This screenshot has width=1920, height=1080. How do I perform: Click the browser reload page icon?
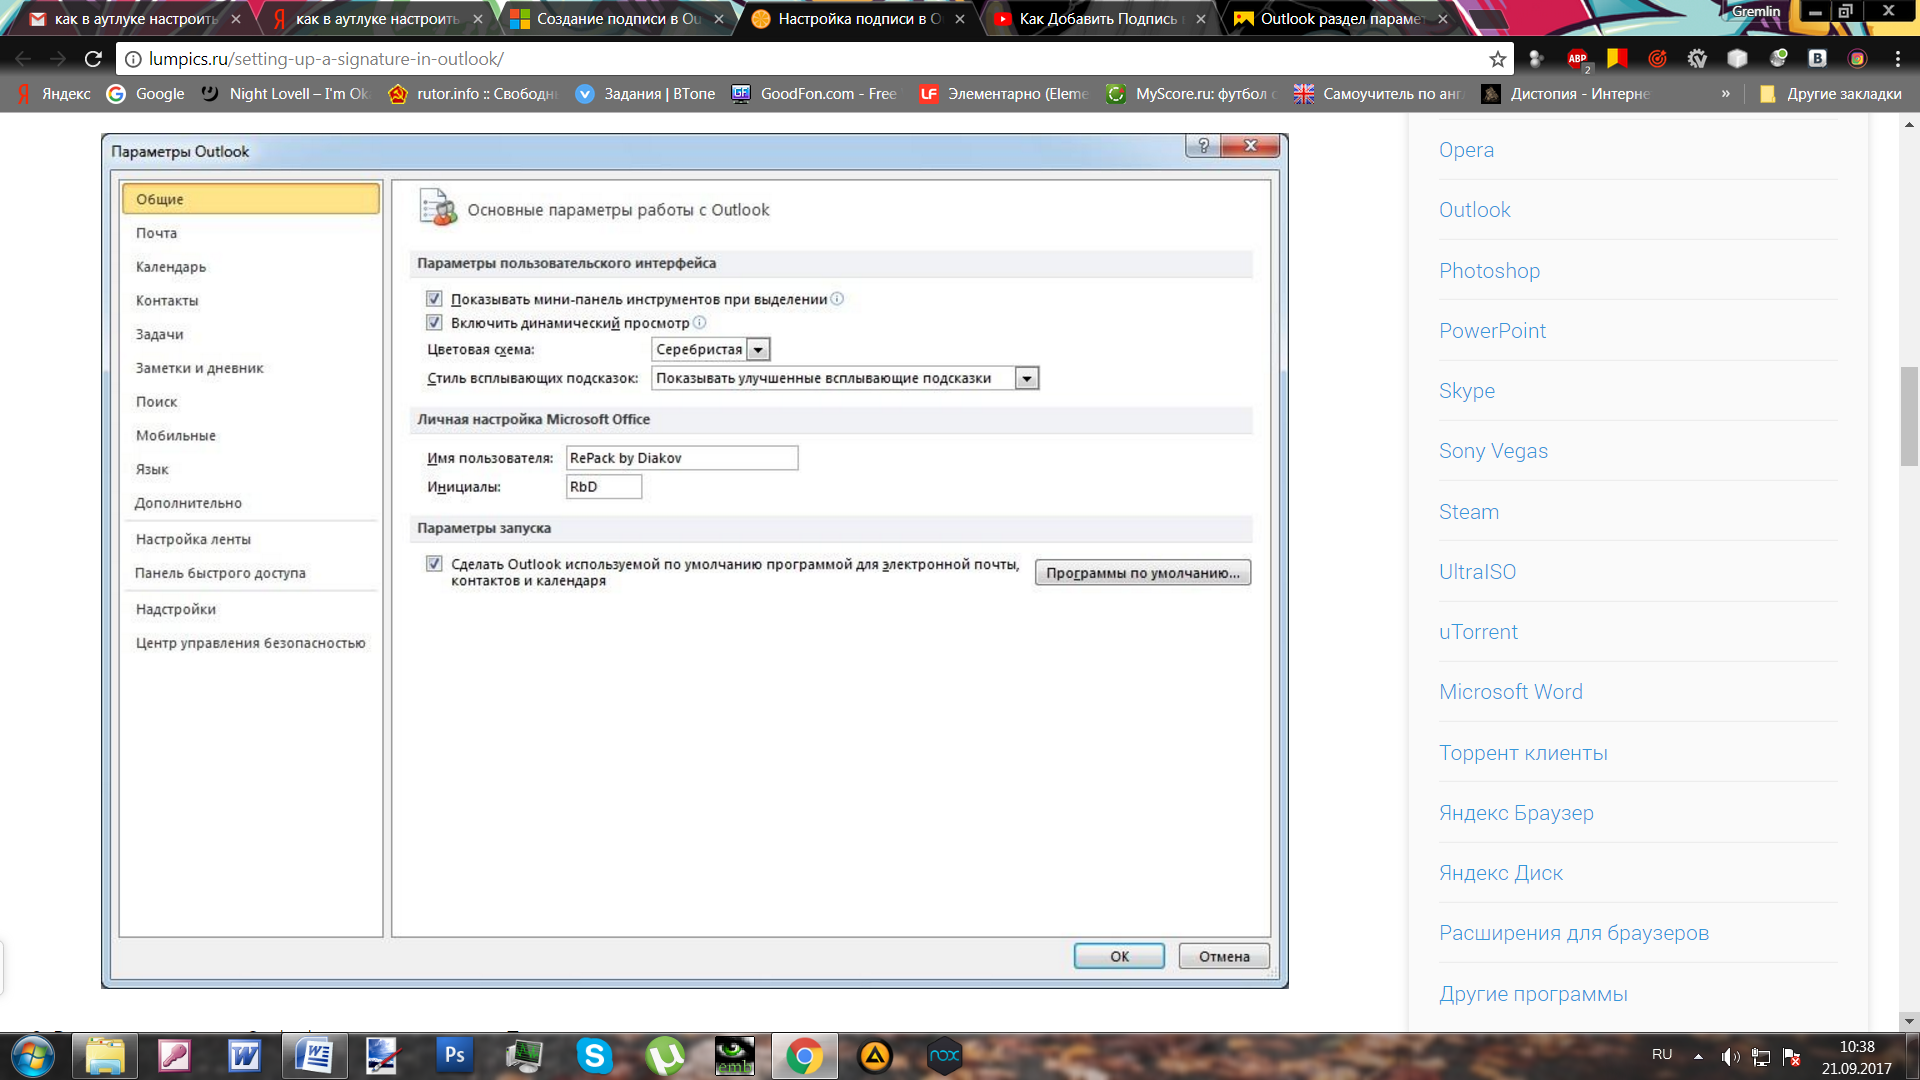pos(93,59)
